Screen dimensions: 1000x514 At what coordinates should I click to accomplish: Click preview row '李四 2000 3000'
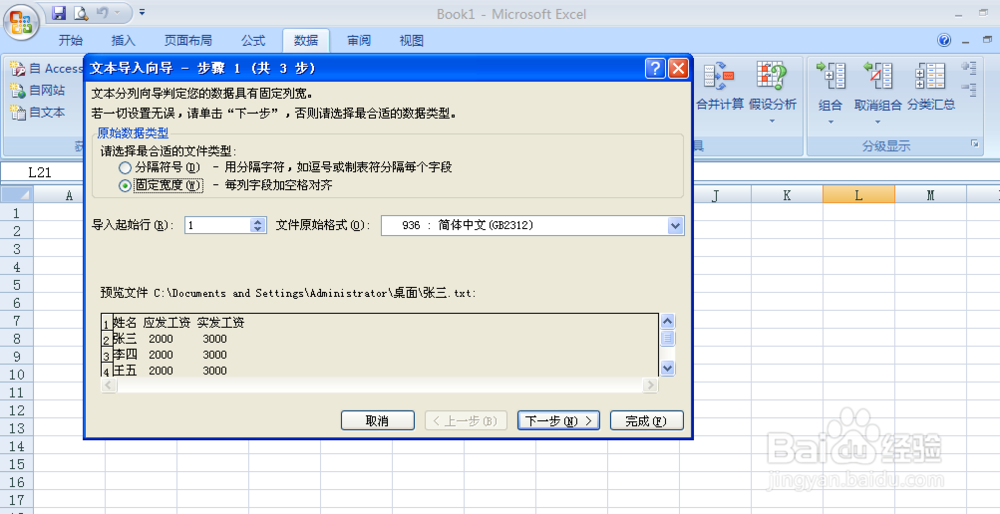(x=170, y=355)
